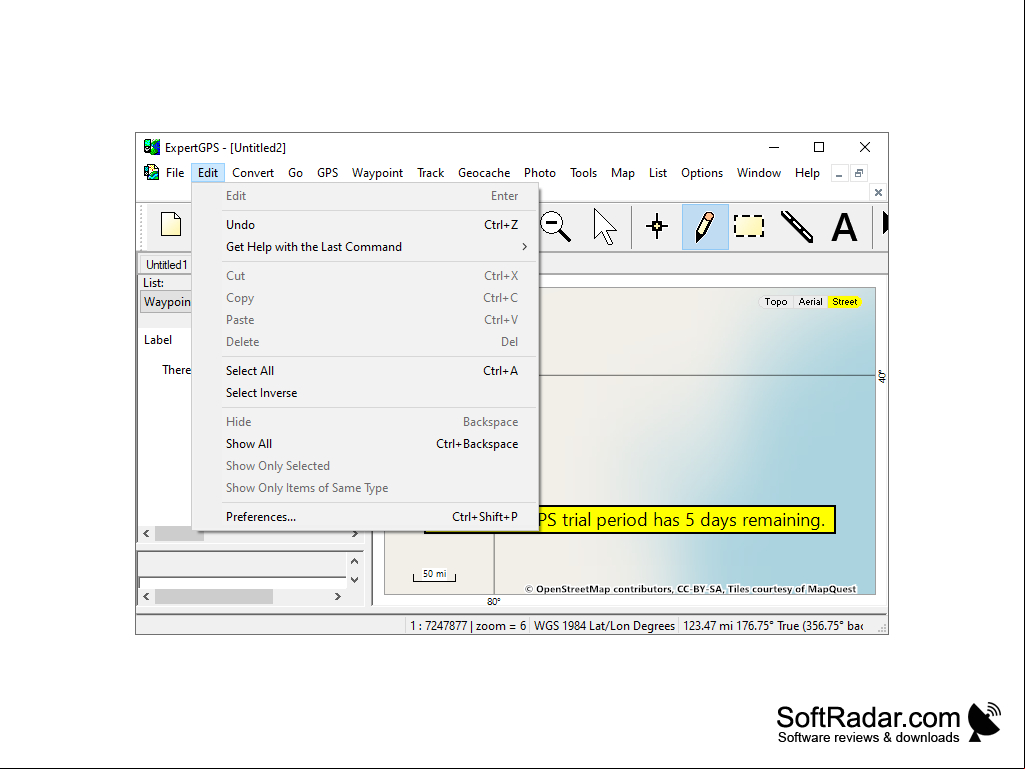Open the List menu
This screenshot has width=1025, height=769.
point(658,173)
